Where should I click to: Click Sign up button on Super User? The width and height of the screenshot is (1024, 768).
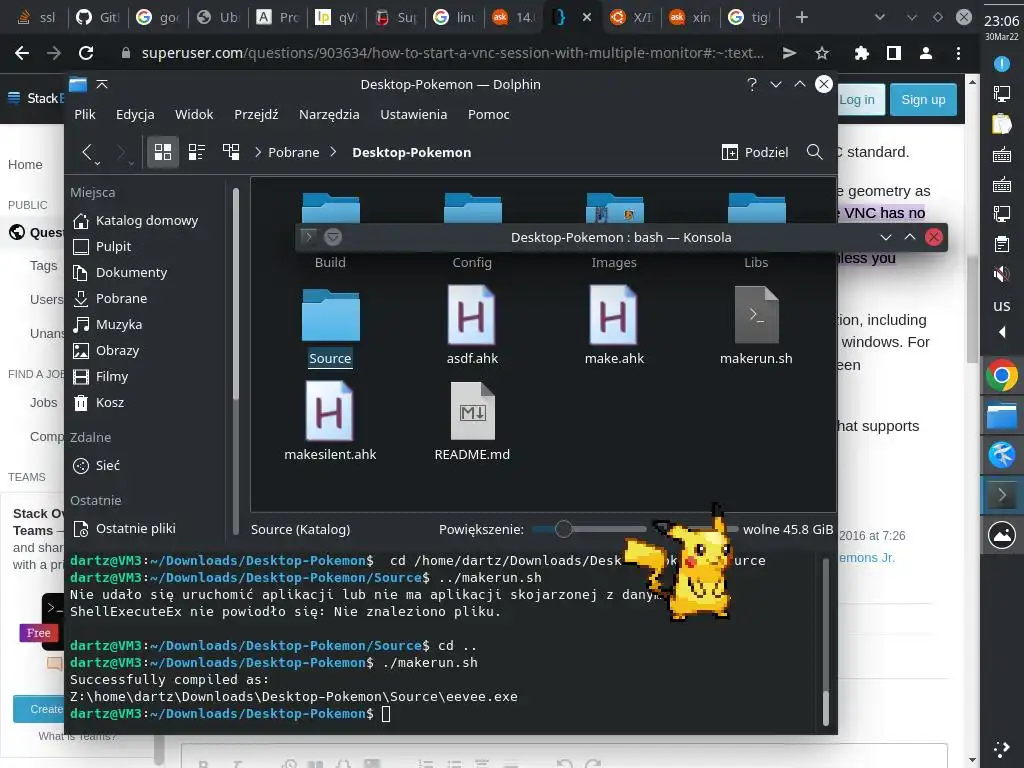[x=923, y=100]
